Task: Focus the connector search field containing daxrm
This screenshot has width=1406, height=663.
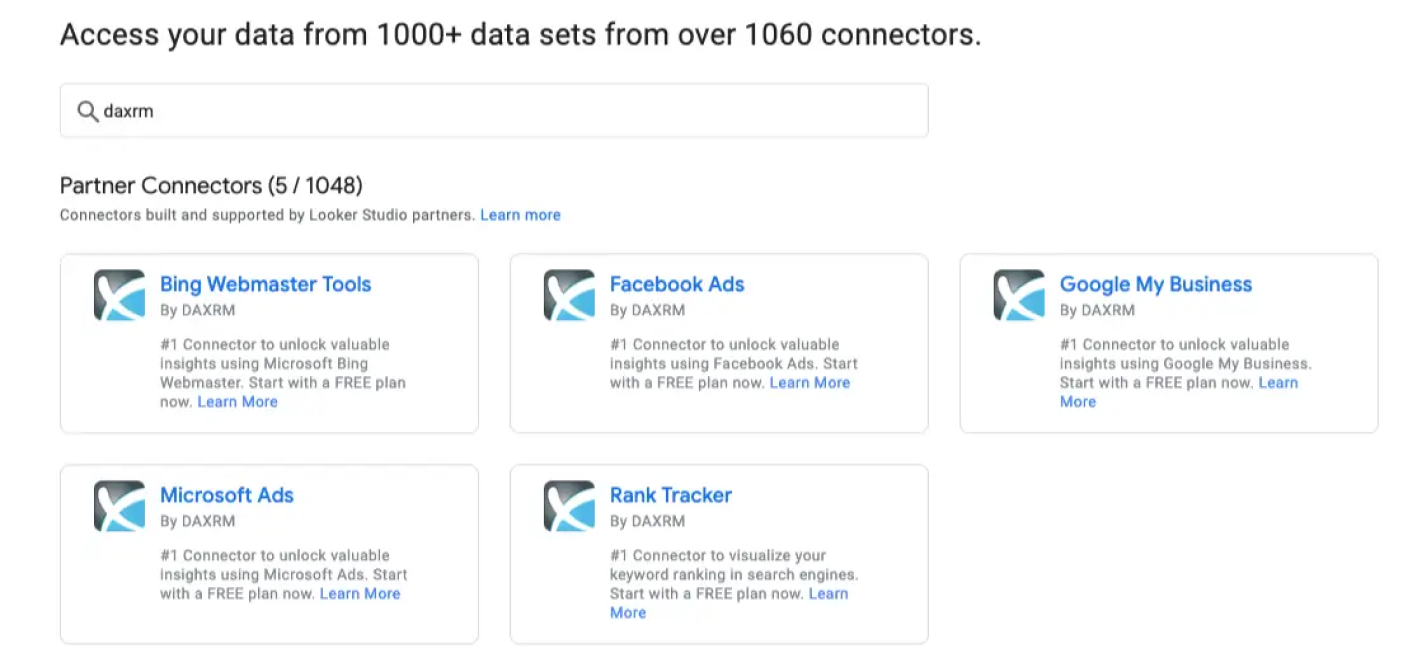Action: (494, 110)
